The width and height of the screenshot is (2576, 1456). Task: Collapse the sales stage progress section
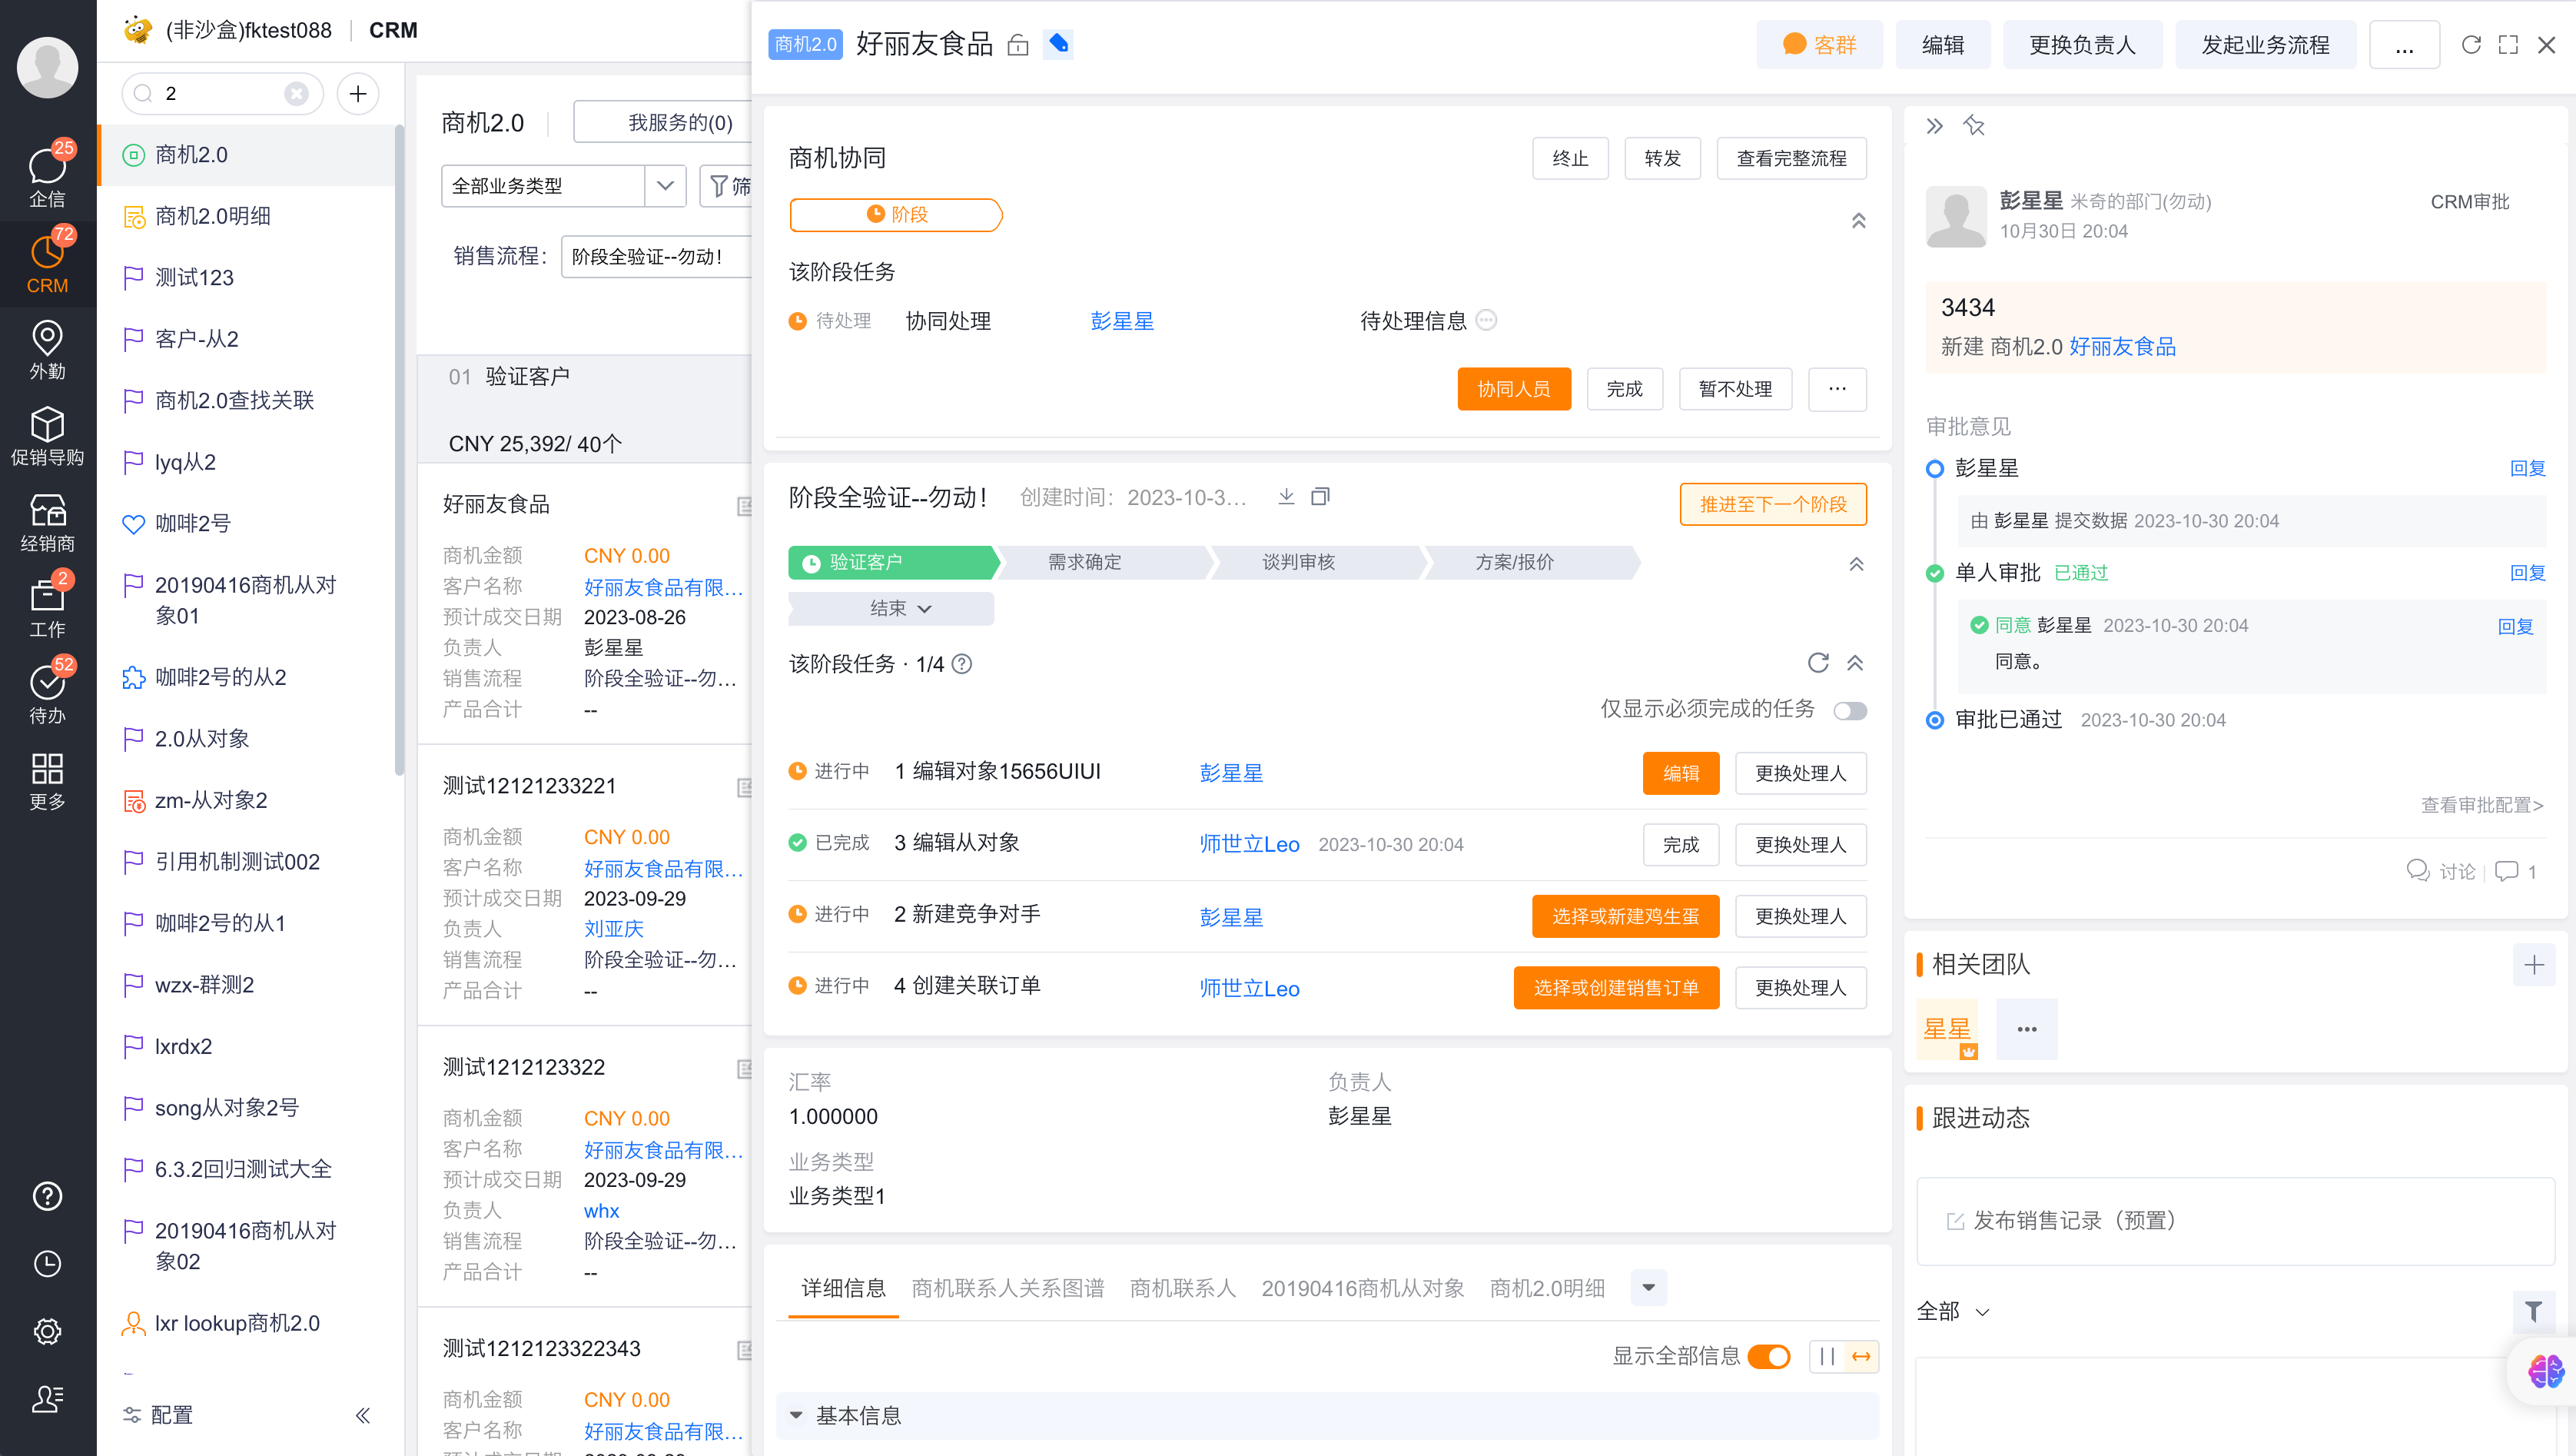[x=1856, y=564]
